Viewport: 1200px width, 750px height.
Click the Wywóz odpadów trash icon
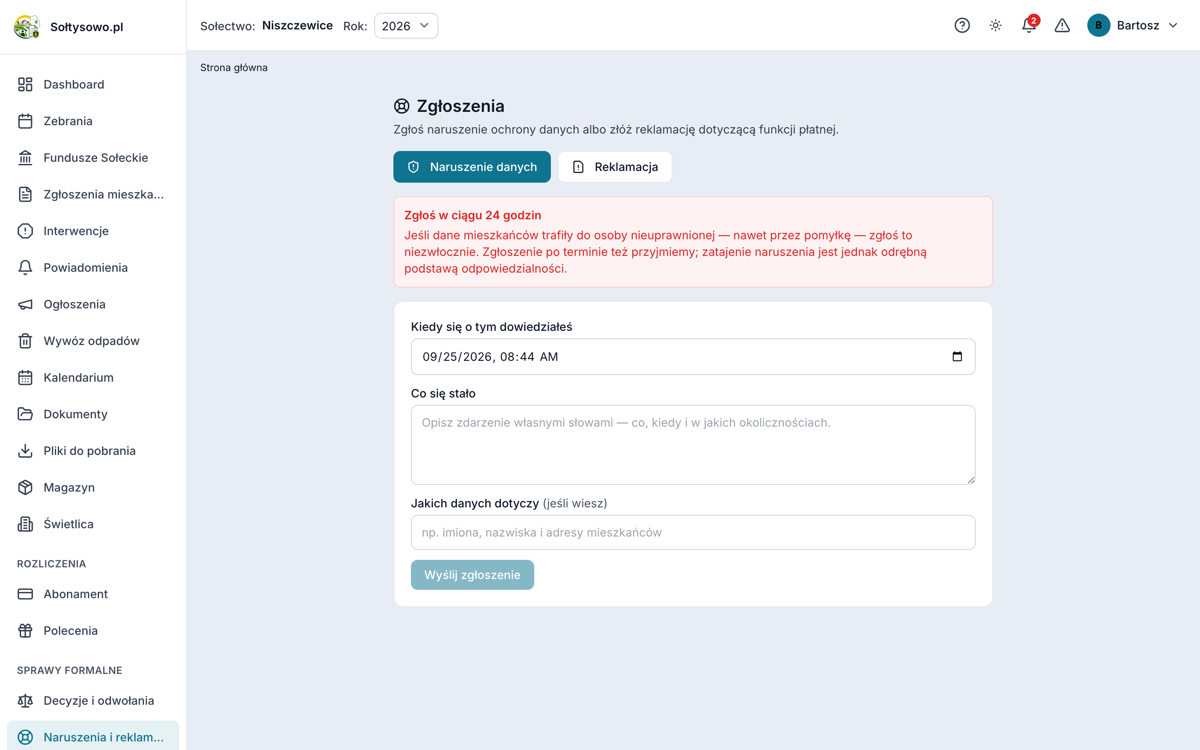(25, 341)
